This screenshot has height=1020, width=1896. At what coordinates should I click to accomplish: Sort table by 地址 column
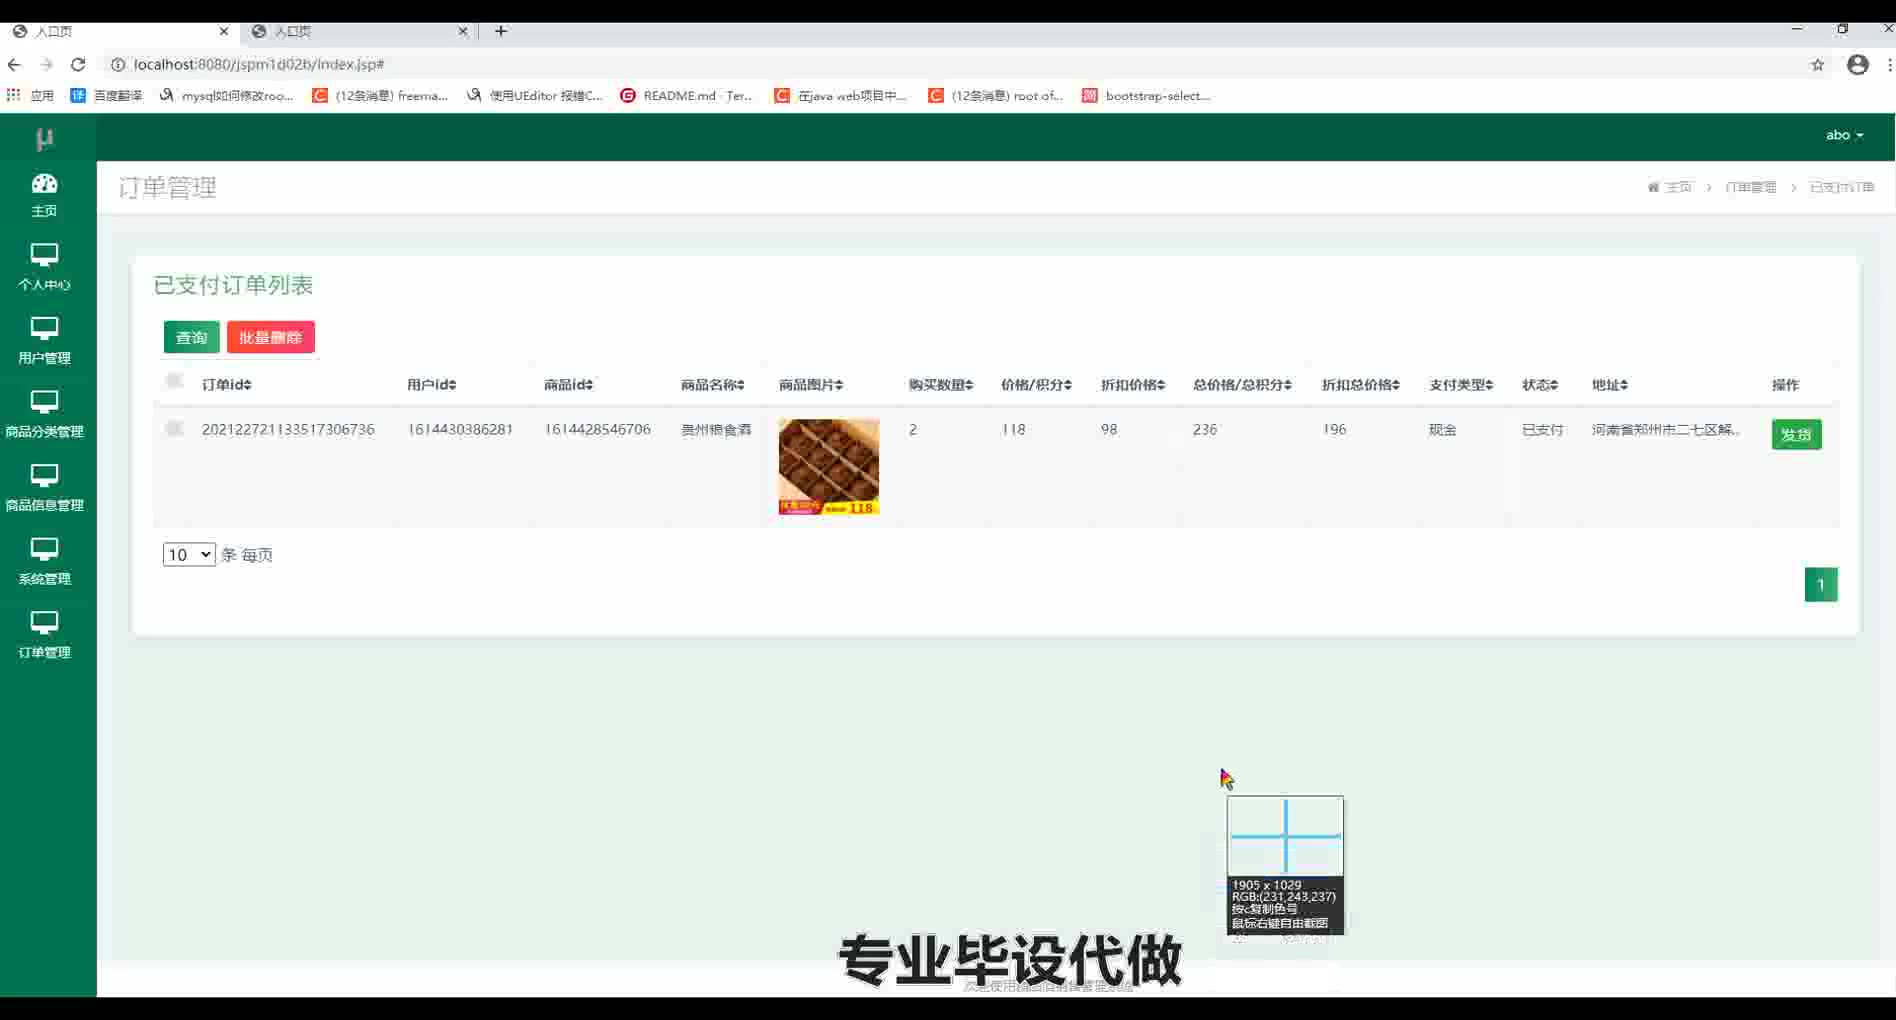tap(1610, 385)
